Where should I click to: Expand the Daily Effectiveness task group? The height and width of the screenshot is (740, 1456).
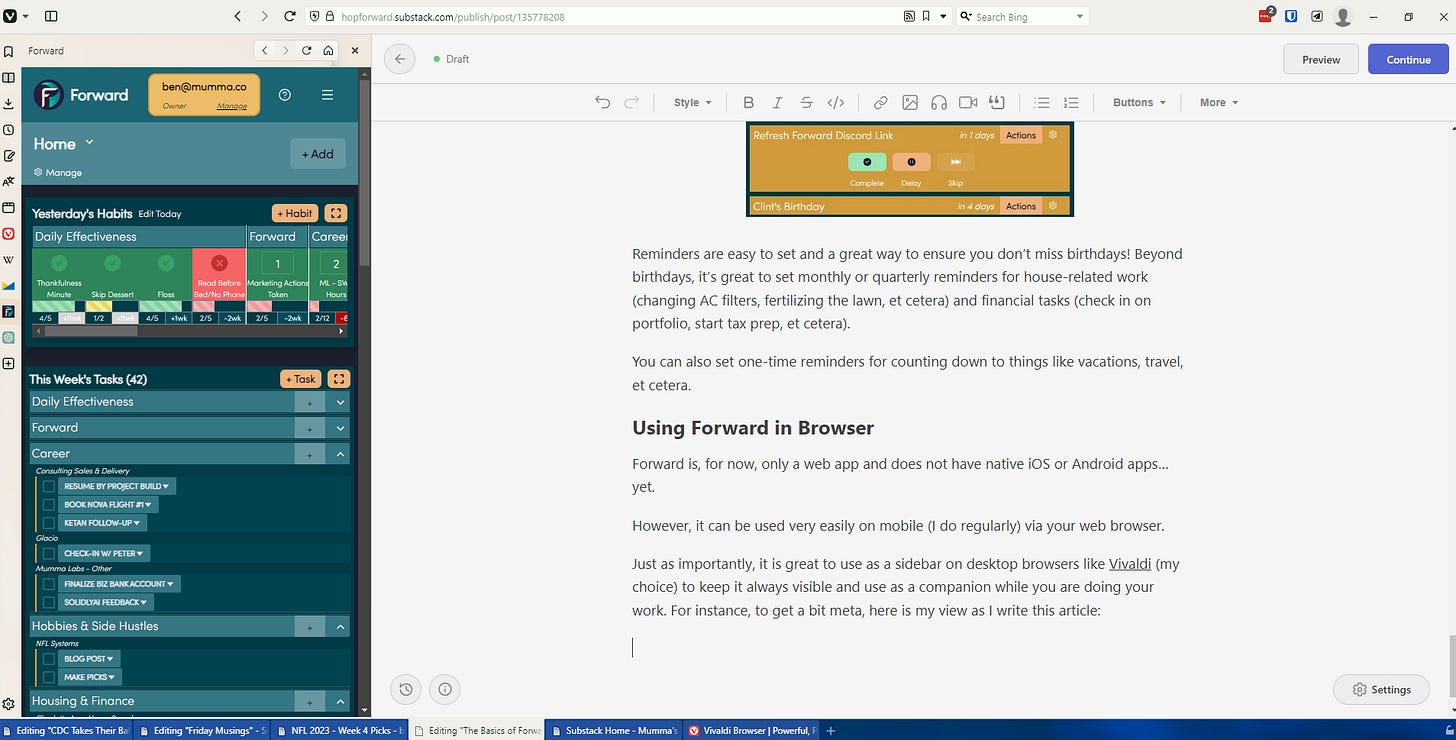coord(340,402)
